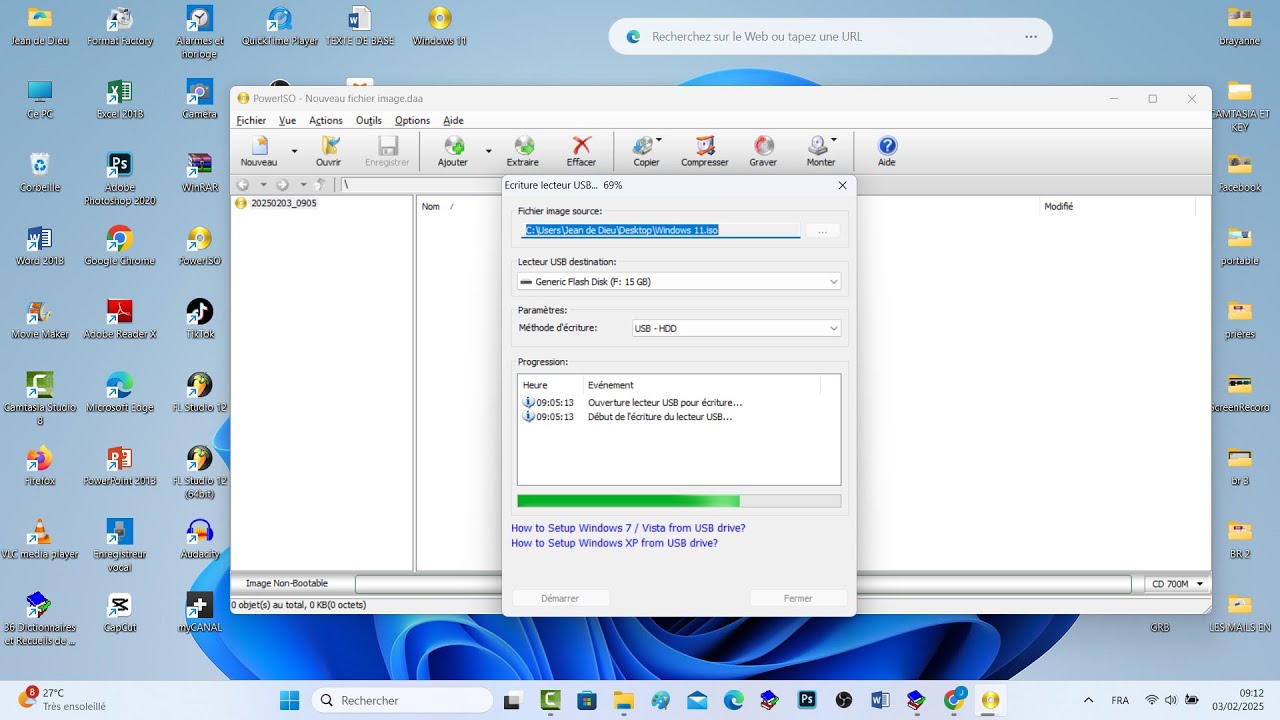The height and width of the screenshot is (720, 1280).
Task: Select the TikTok desktop icon
Action: 199,319
